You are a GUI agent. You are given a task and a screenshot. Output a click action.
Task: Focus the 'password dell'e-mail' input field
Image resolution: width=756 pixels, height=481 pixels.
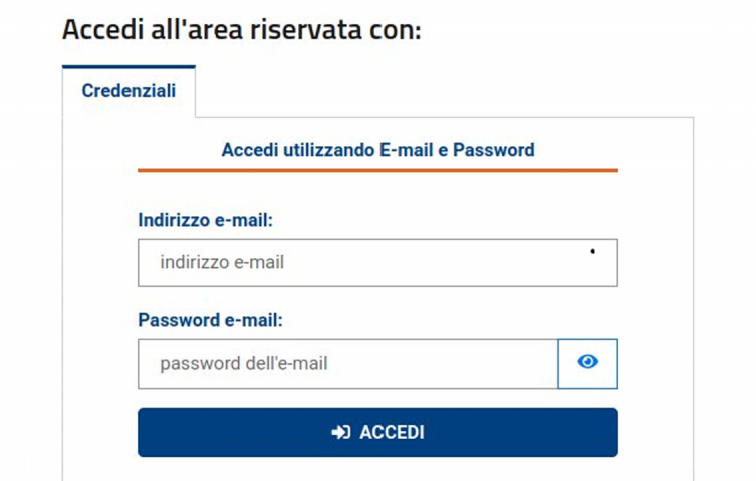[347, 364]
